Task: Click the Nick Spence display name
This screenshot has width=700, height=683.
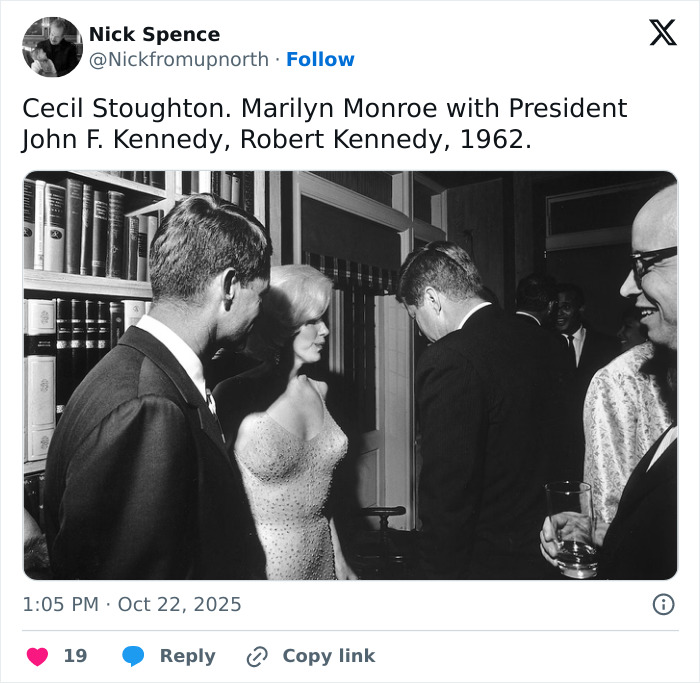Action: (x=154, y=34)
